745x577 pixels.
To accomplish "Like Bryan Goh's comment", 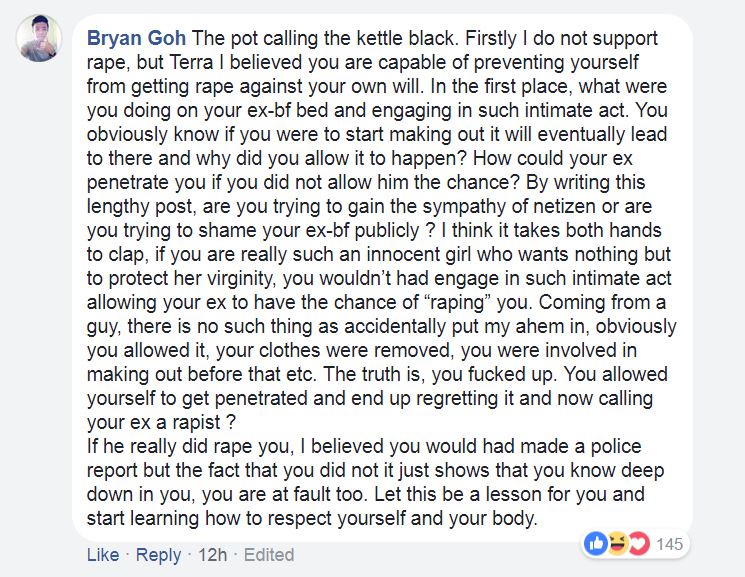I will coord(103,555).
